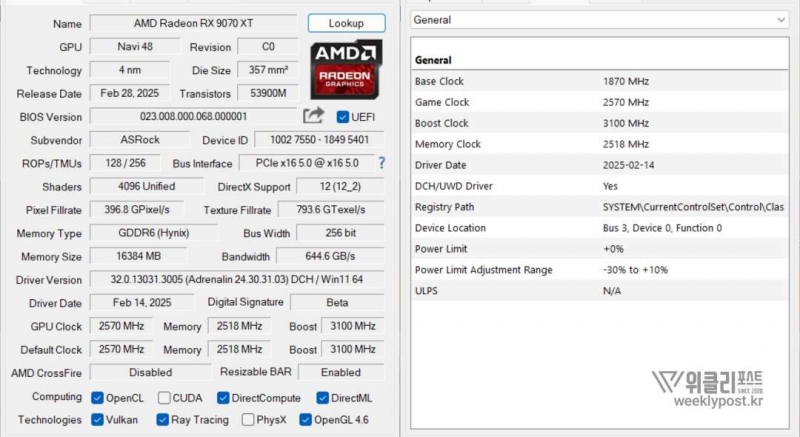
Task: Toggle the Ray Tracing checkbox
Action: pos(165,420)
